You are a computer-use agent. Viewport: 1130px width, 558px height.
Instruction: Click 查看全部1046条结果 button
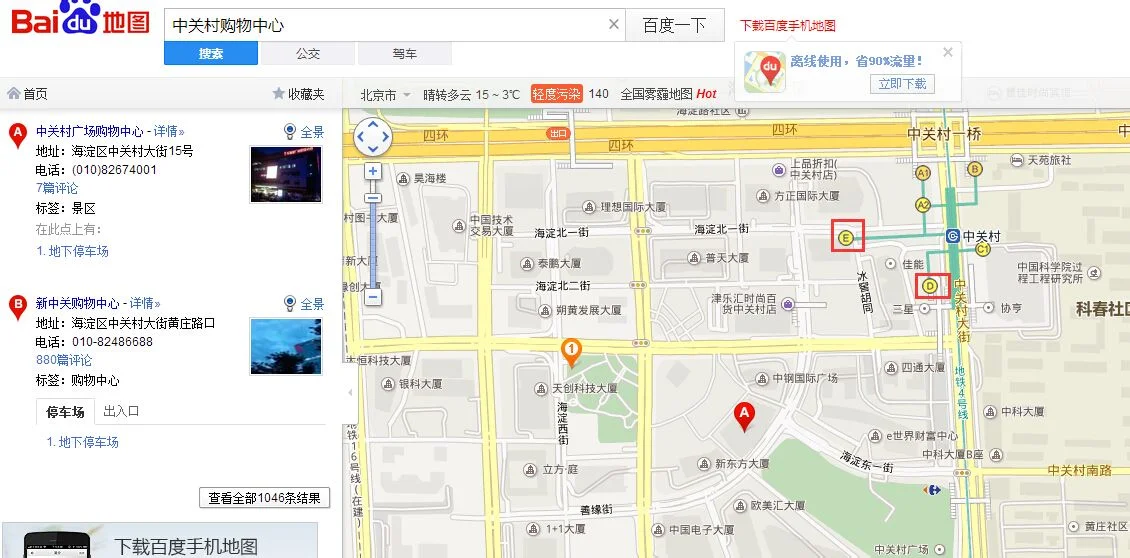click(x=264, y=497)
